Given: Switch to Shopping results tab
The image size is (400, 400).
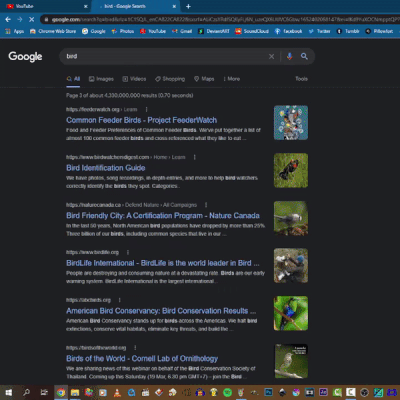Looking at the screenshot, I should (x=170, y=79).
